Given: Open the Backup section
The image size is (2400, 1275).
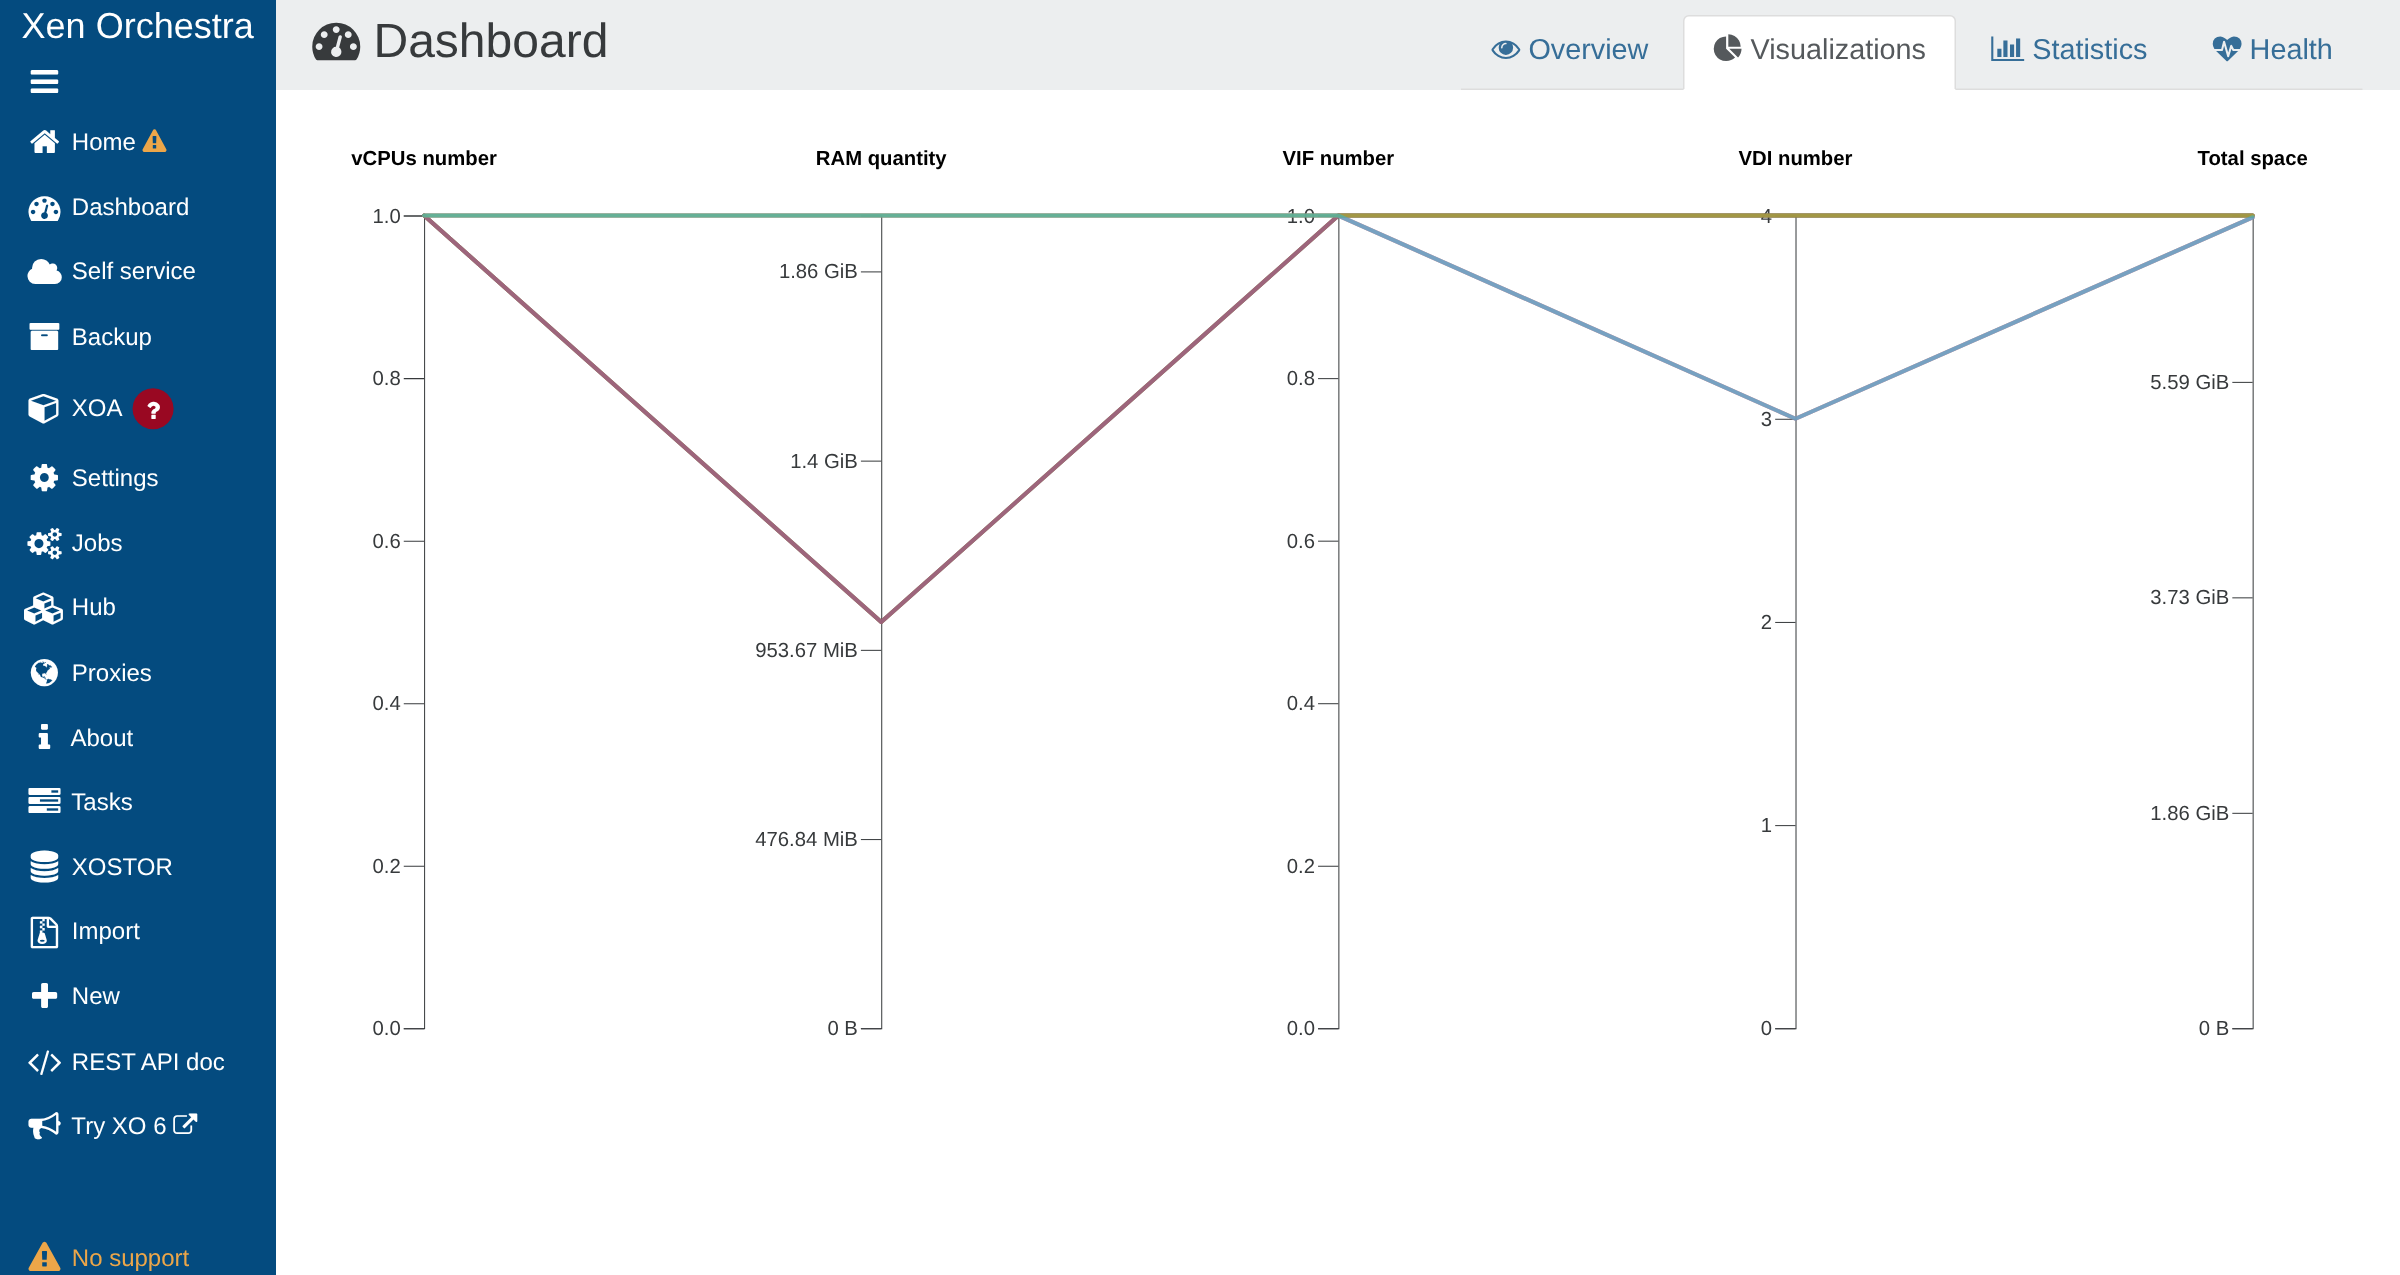Looking at the screenshot, I should (111, 337).
